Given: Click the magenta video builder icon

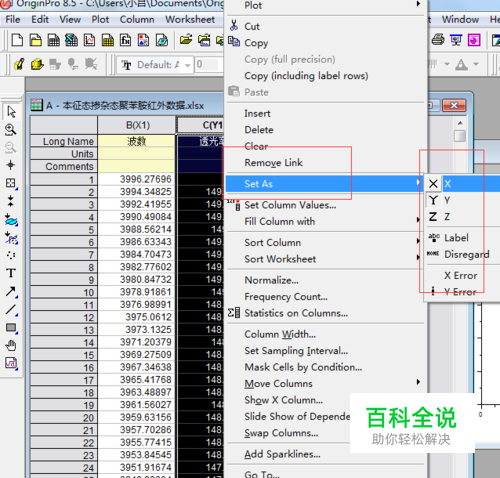Looking at the screenshot, I should (474, 40).
